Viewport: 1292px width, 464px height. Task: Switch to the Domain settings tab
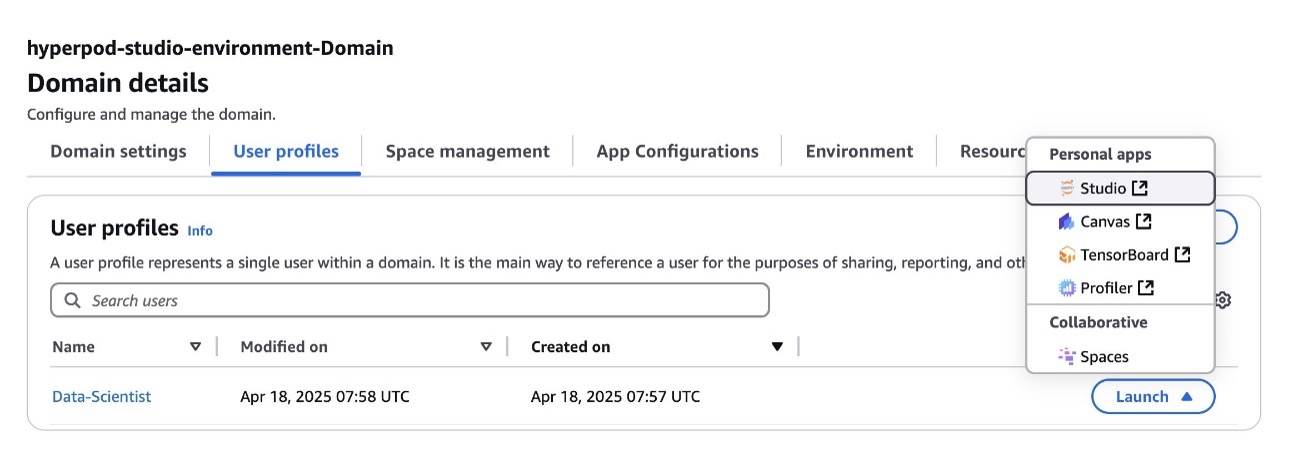pyautogui.click(x=118, y=152)
